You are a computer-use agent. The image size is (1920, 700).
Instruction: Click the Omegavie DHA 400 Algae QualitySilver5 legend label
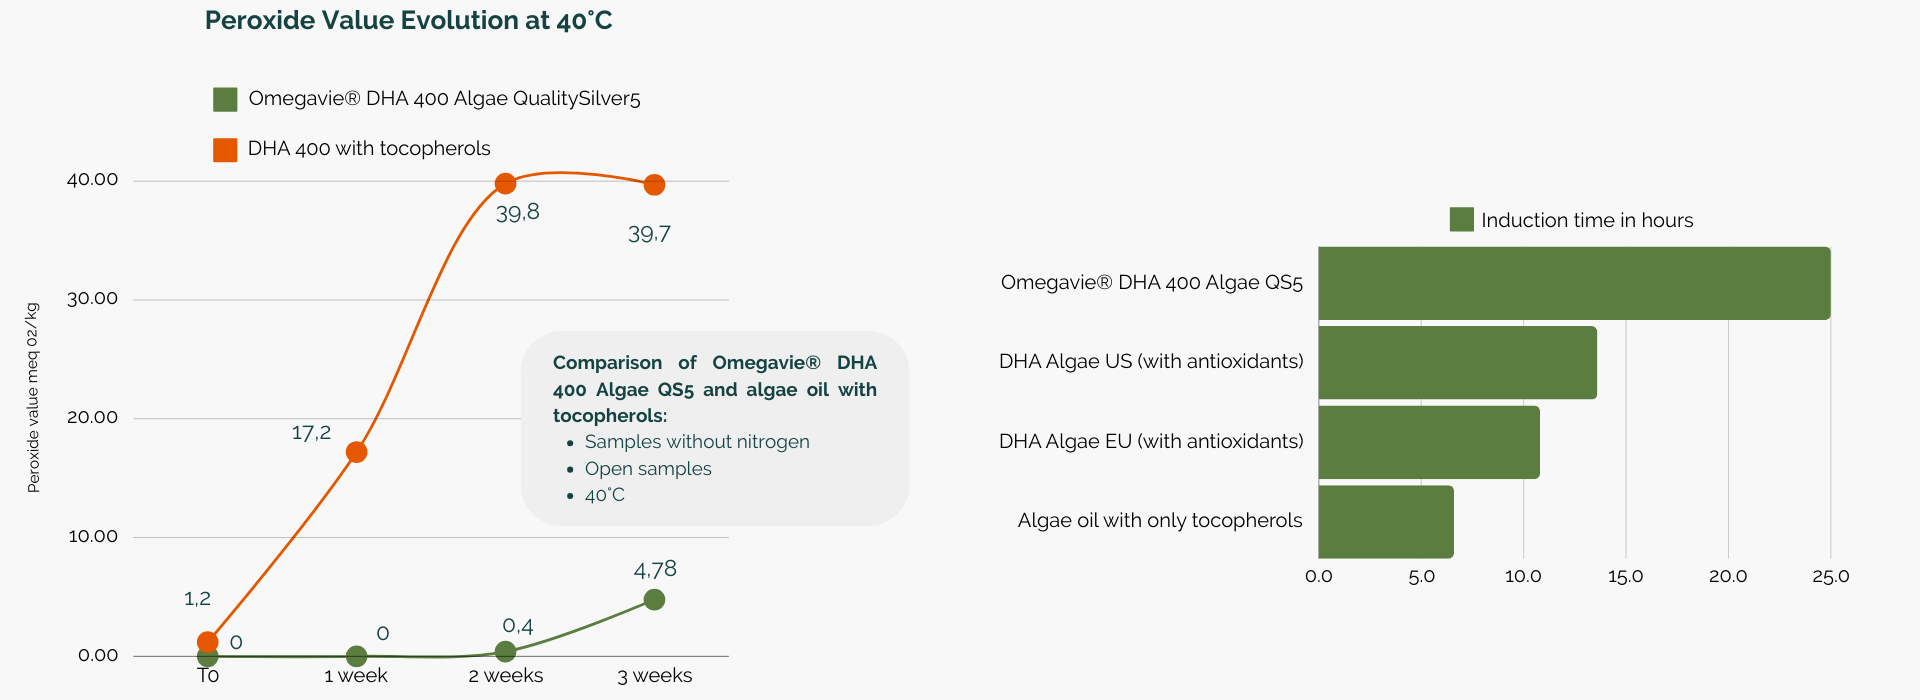click(x=444, y=99)
